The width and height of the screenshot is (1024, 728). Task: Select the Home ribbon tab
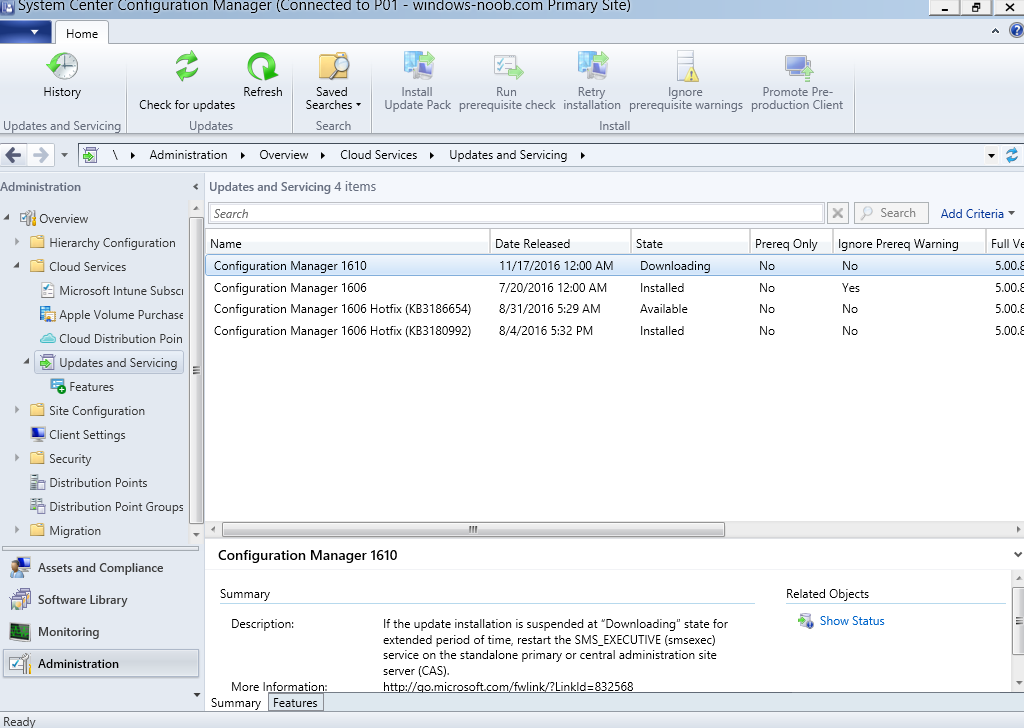(x=82, y=33)
